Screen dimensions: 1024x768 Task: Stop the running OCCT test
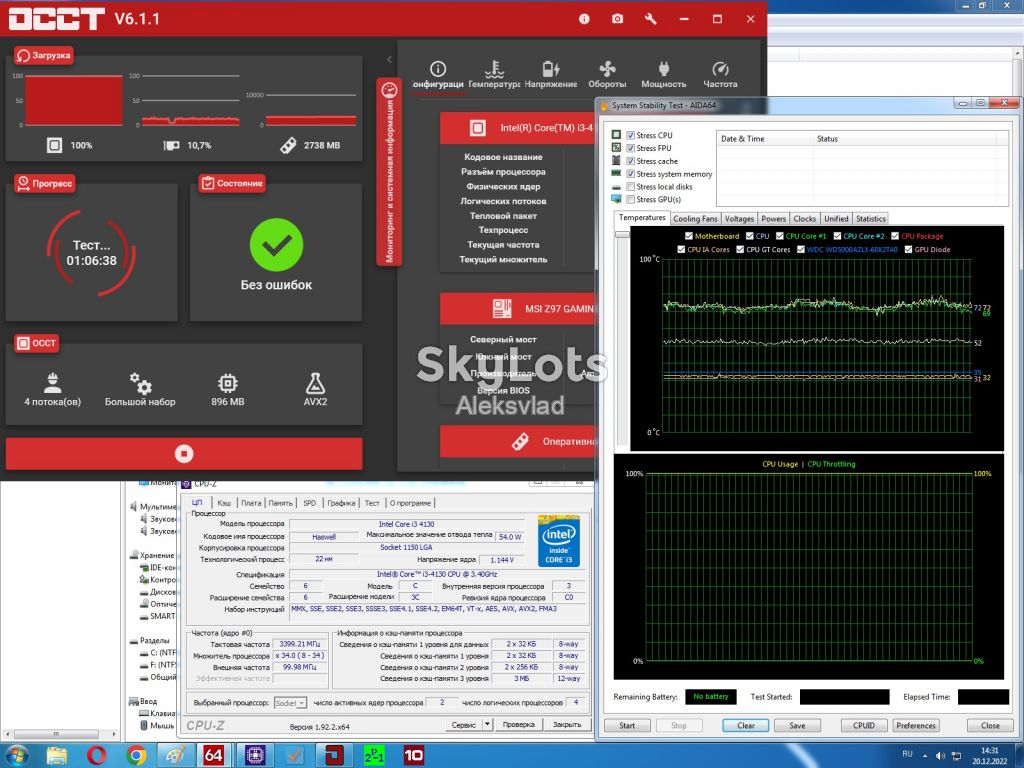pos(184,453)
